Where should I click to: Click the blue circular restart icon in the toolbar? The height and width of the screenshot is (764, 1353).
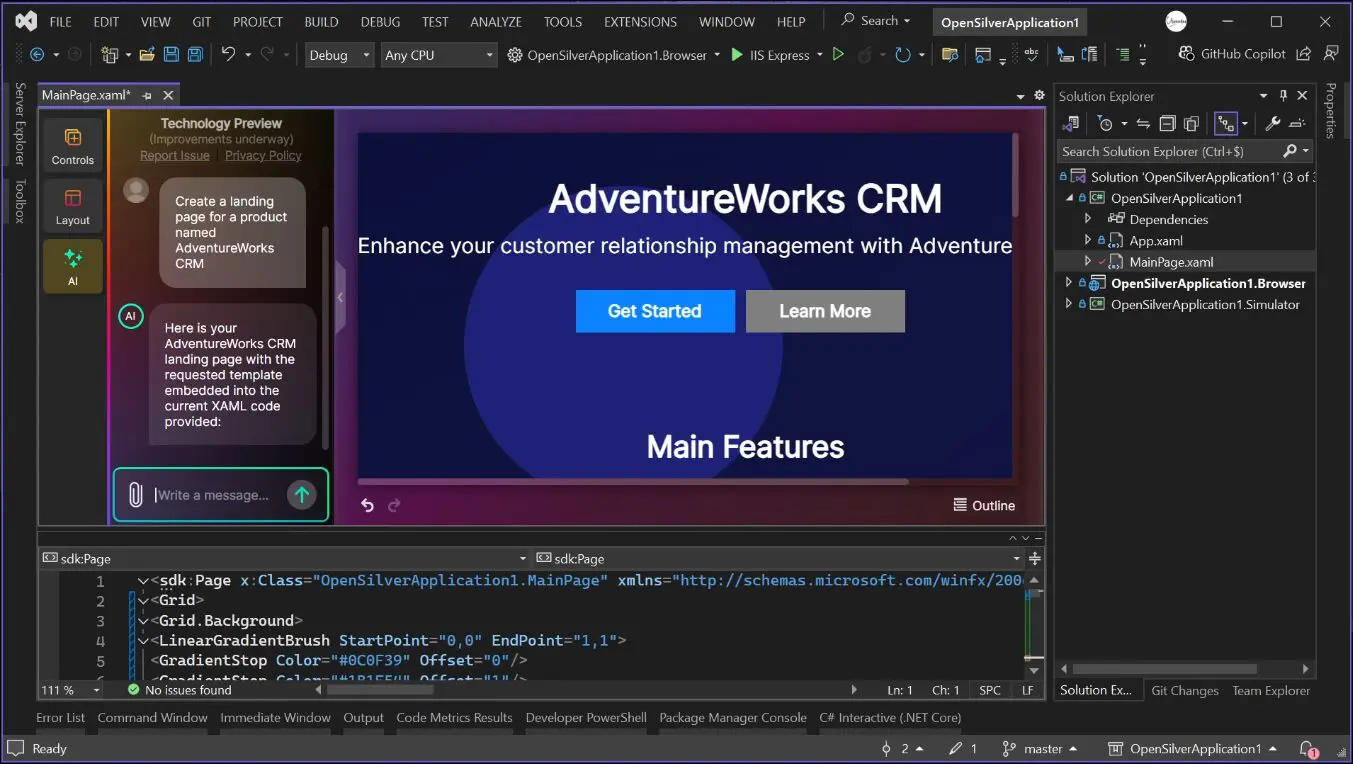[903, 55]
